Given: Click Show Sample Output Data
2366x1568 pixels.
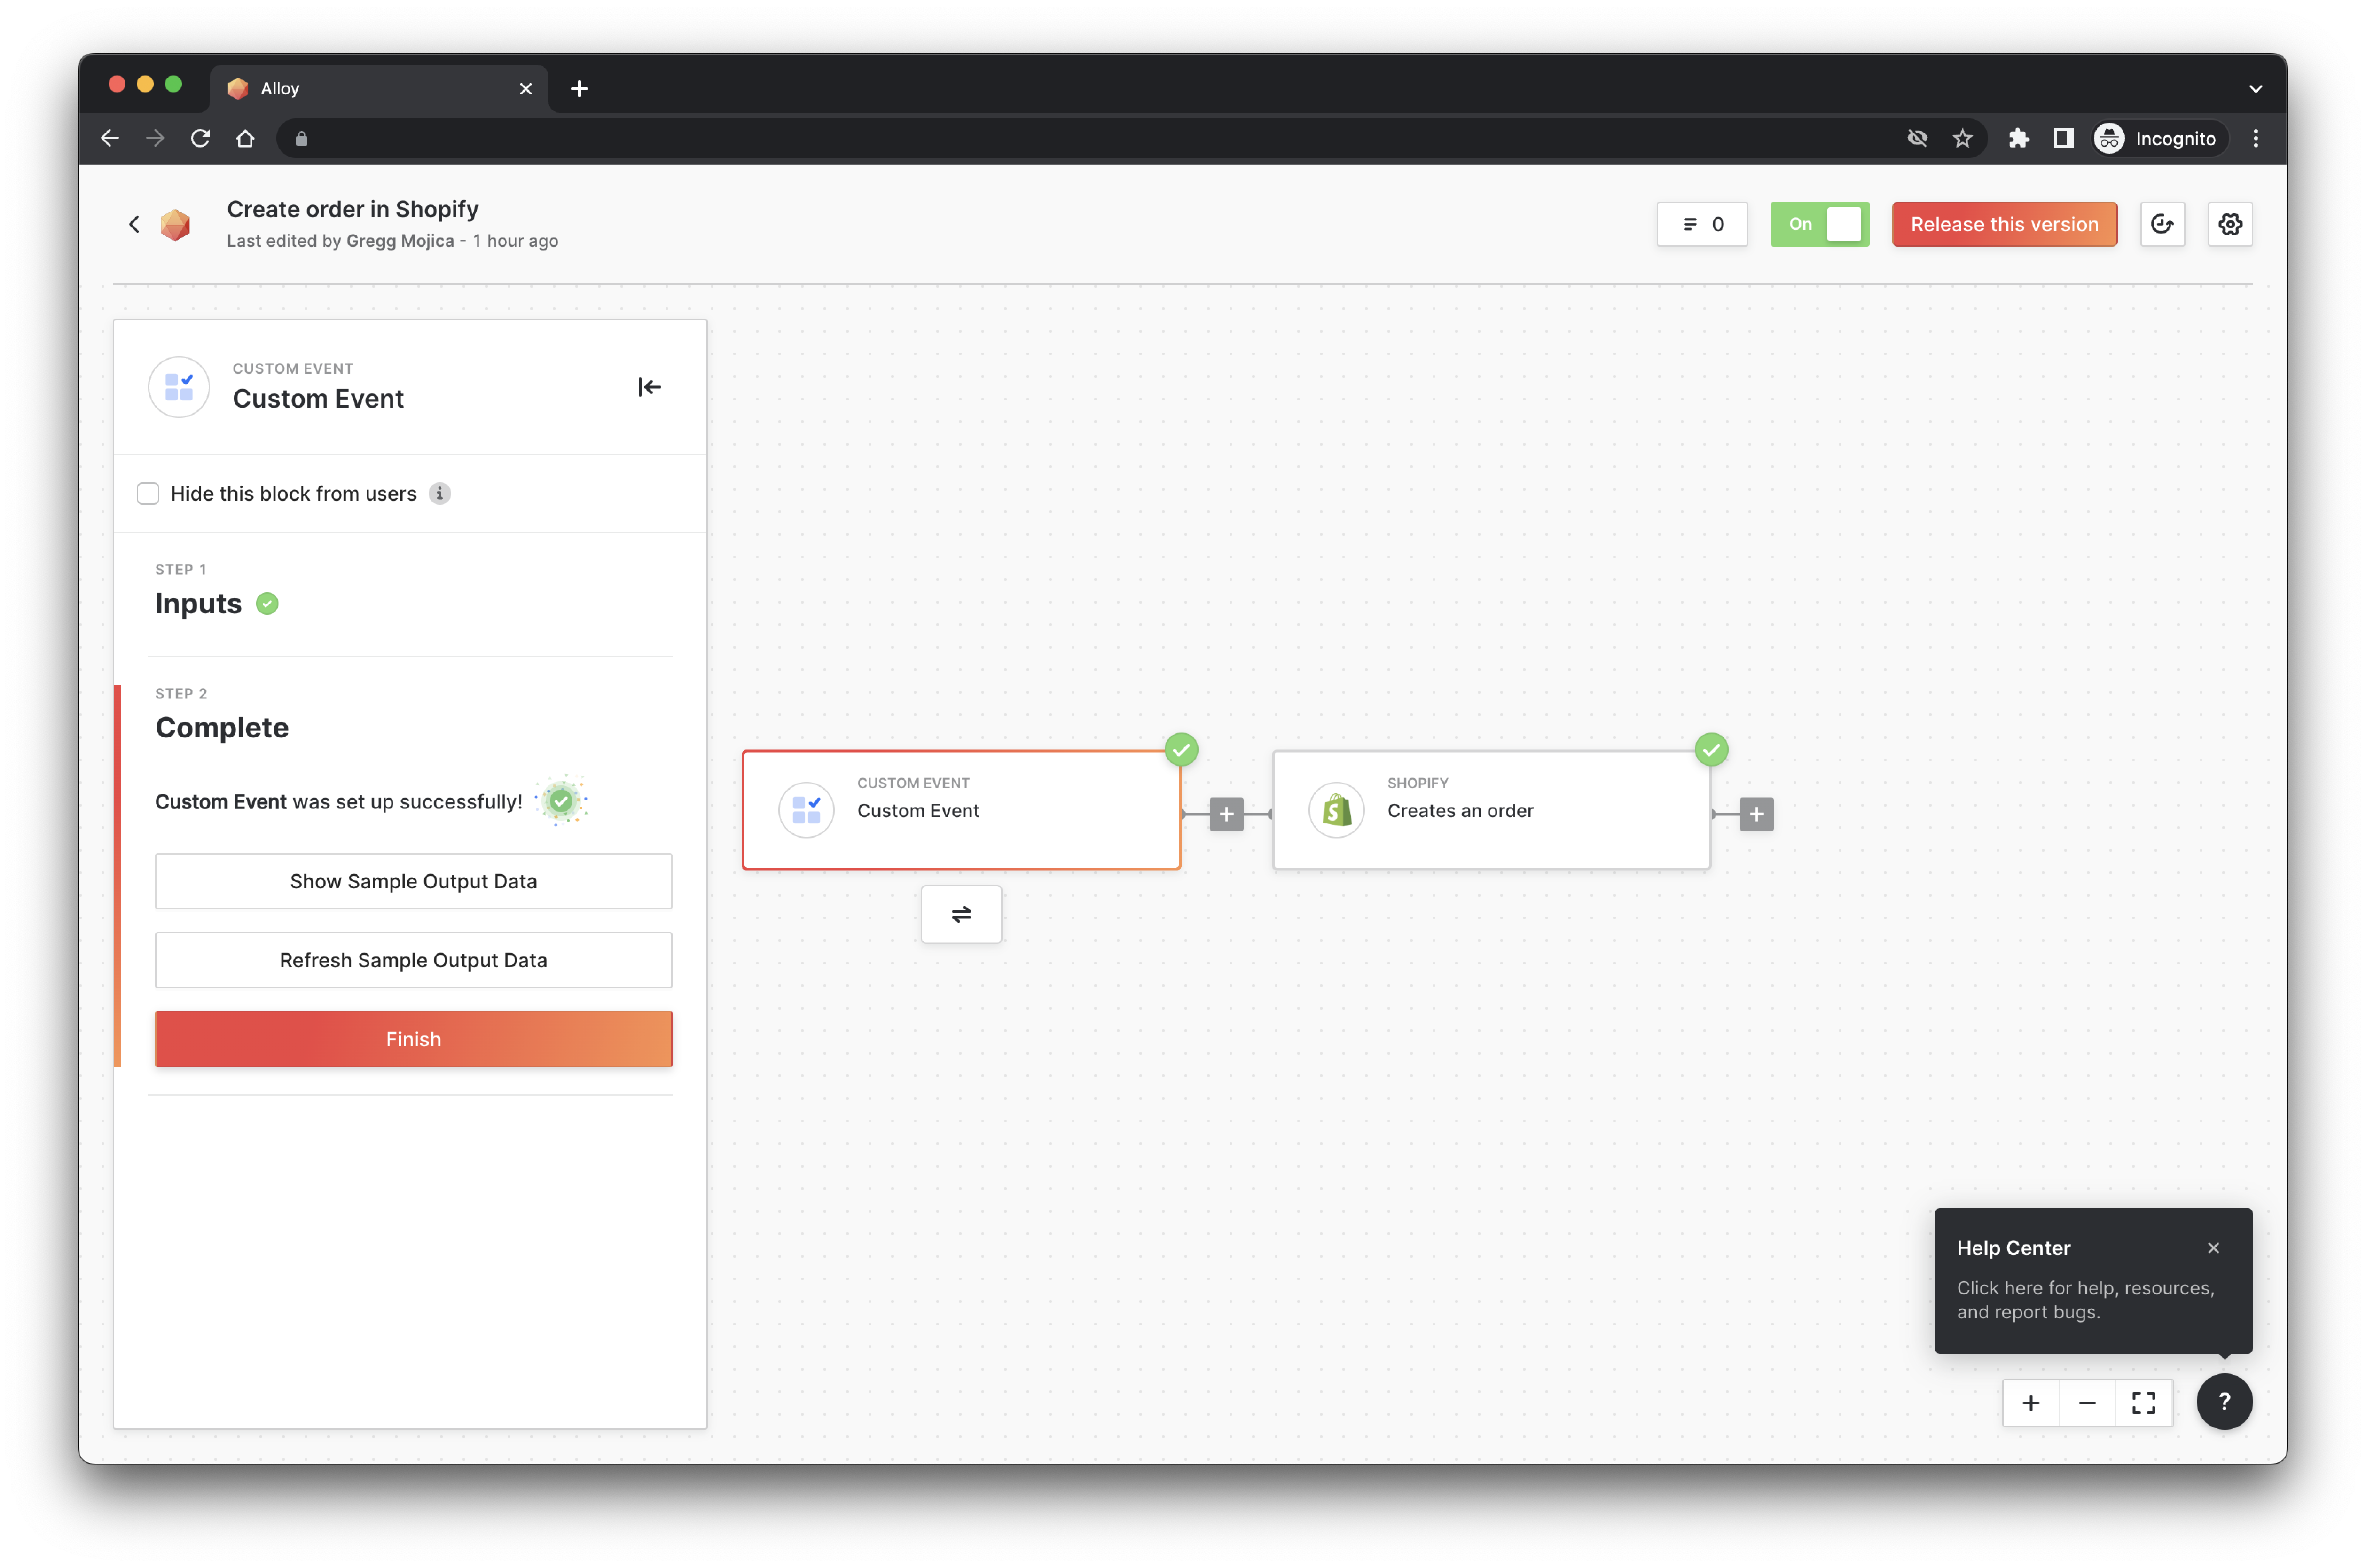Looking at the screenshot, I should 413,881.
